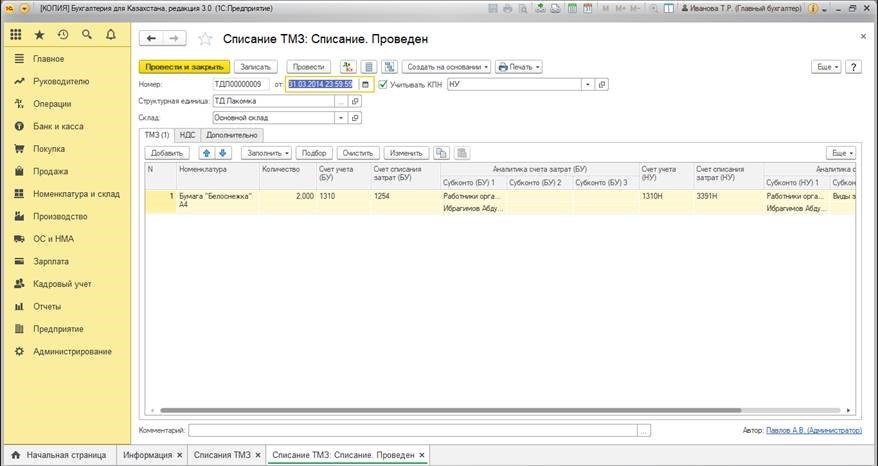The width and height of the screenshot is (878, 466).
Task: Move row up with blue up arrow
Action: tap(207, 153)
